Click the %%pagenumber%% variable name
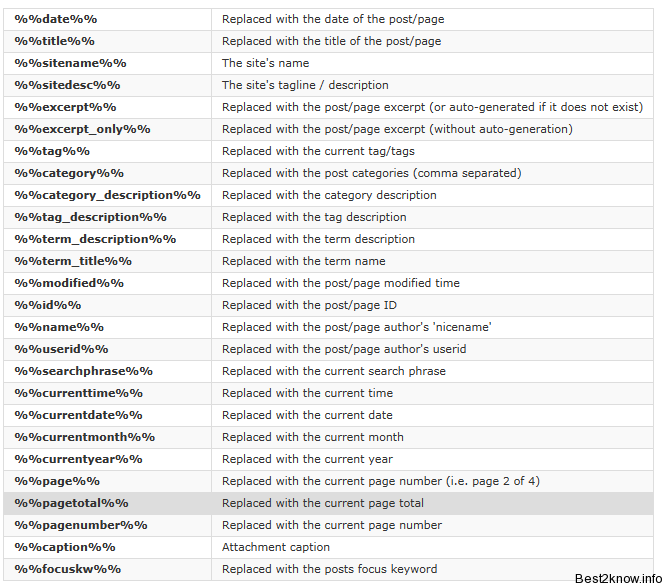Screen dimensions: 666x587 81,525
